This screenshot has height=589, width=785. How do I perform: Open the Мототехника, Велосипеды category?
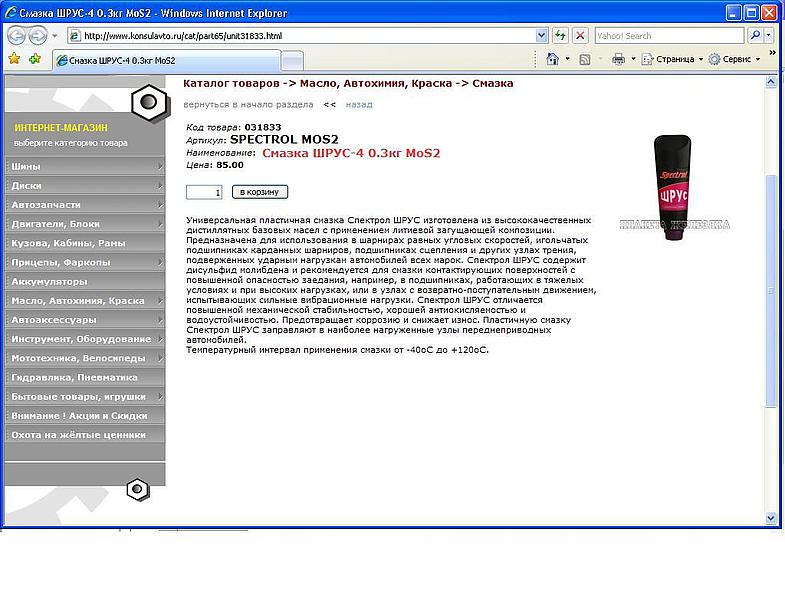pyautogui.click(x=85, y=358)
